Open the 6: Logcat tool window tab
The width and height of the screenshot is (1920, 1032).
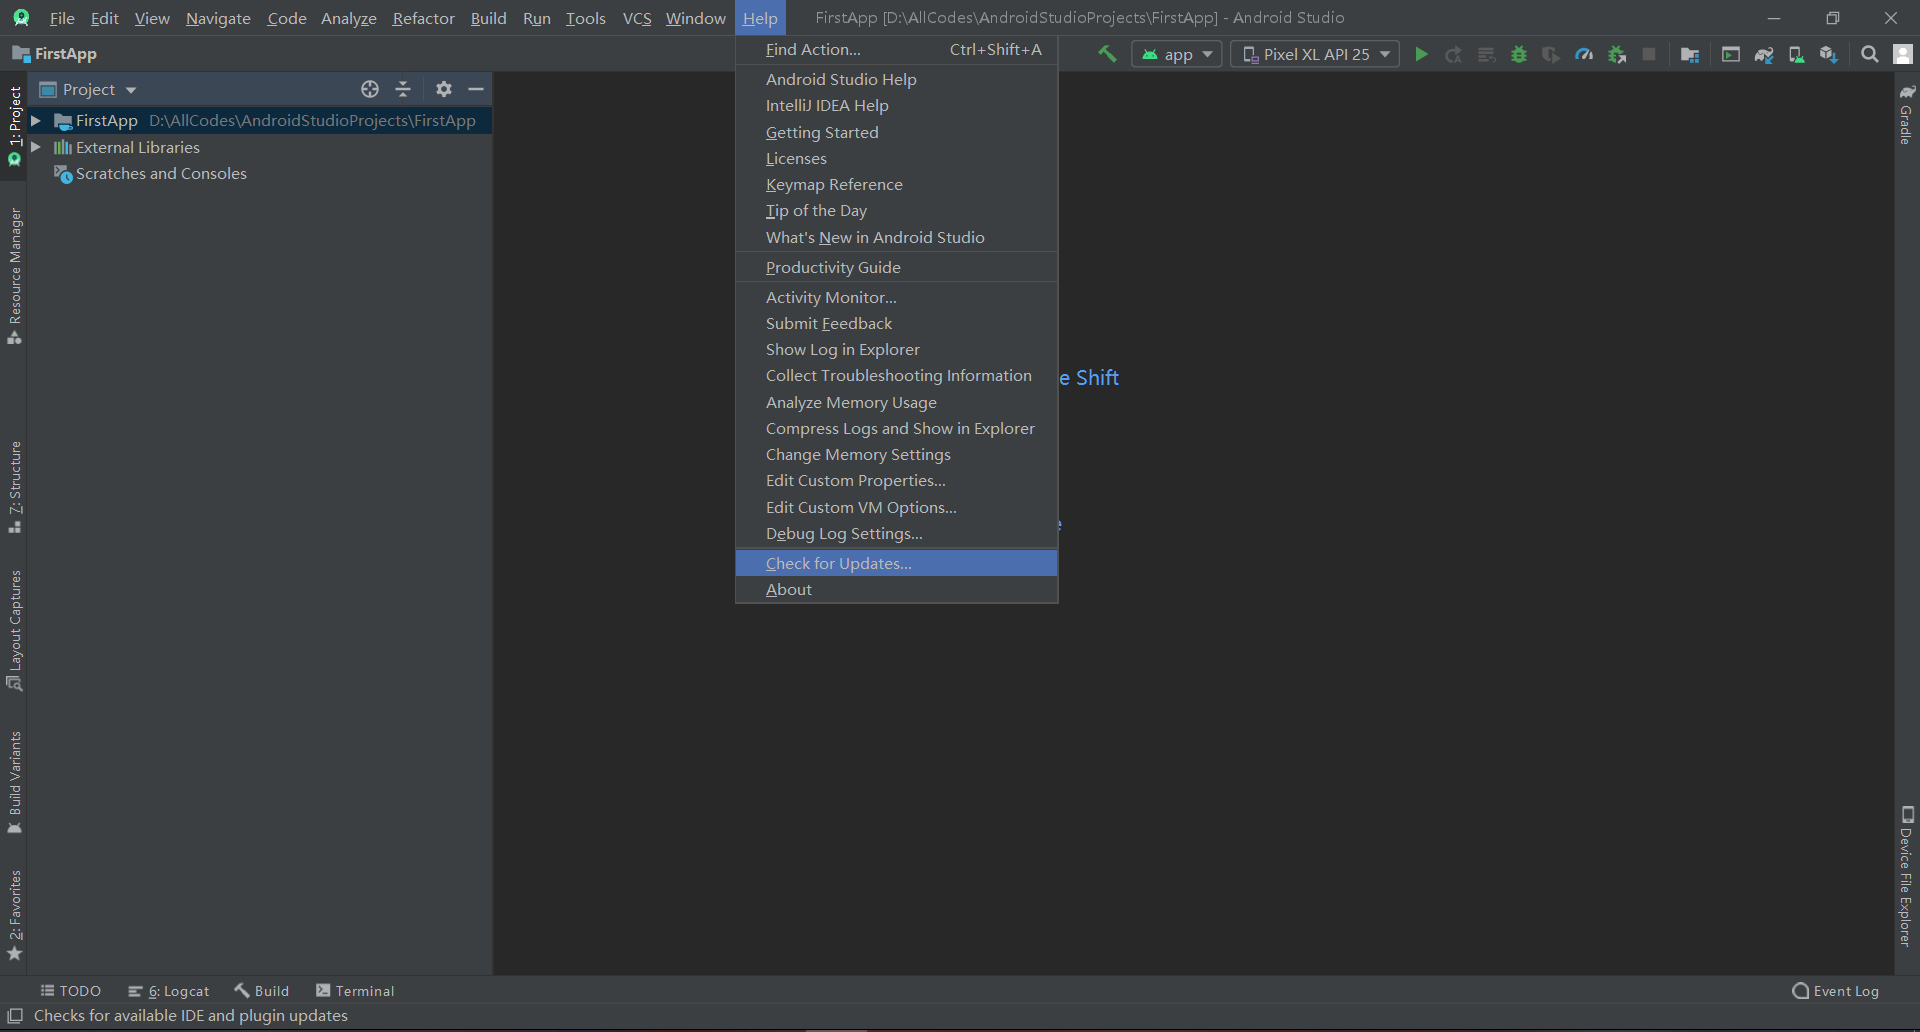[169, 991]
